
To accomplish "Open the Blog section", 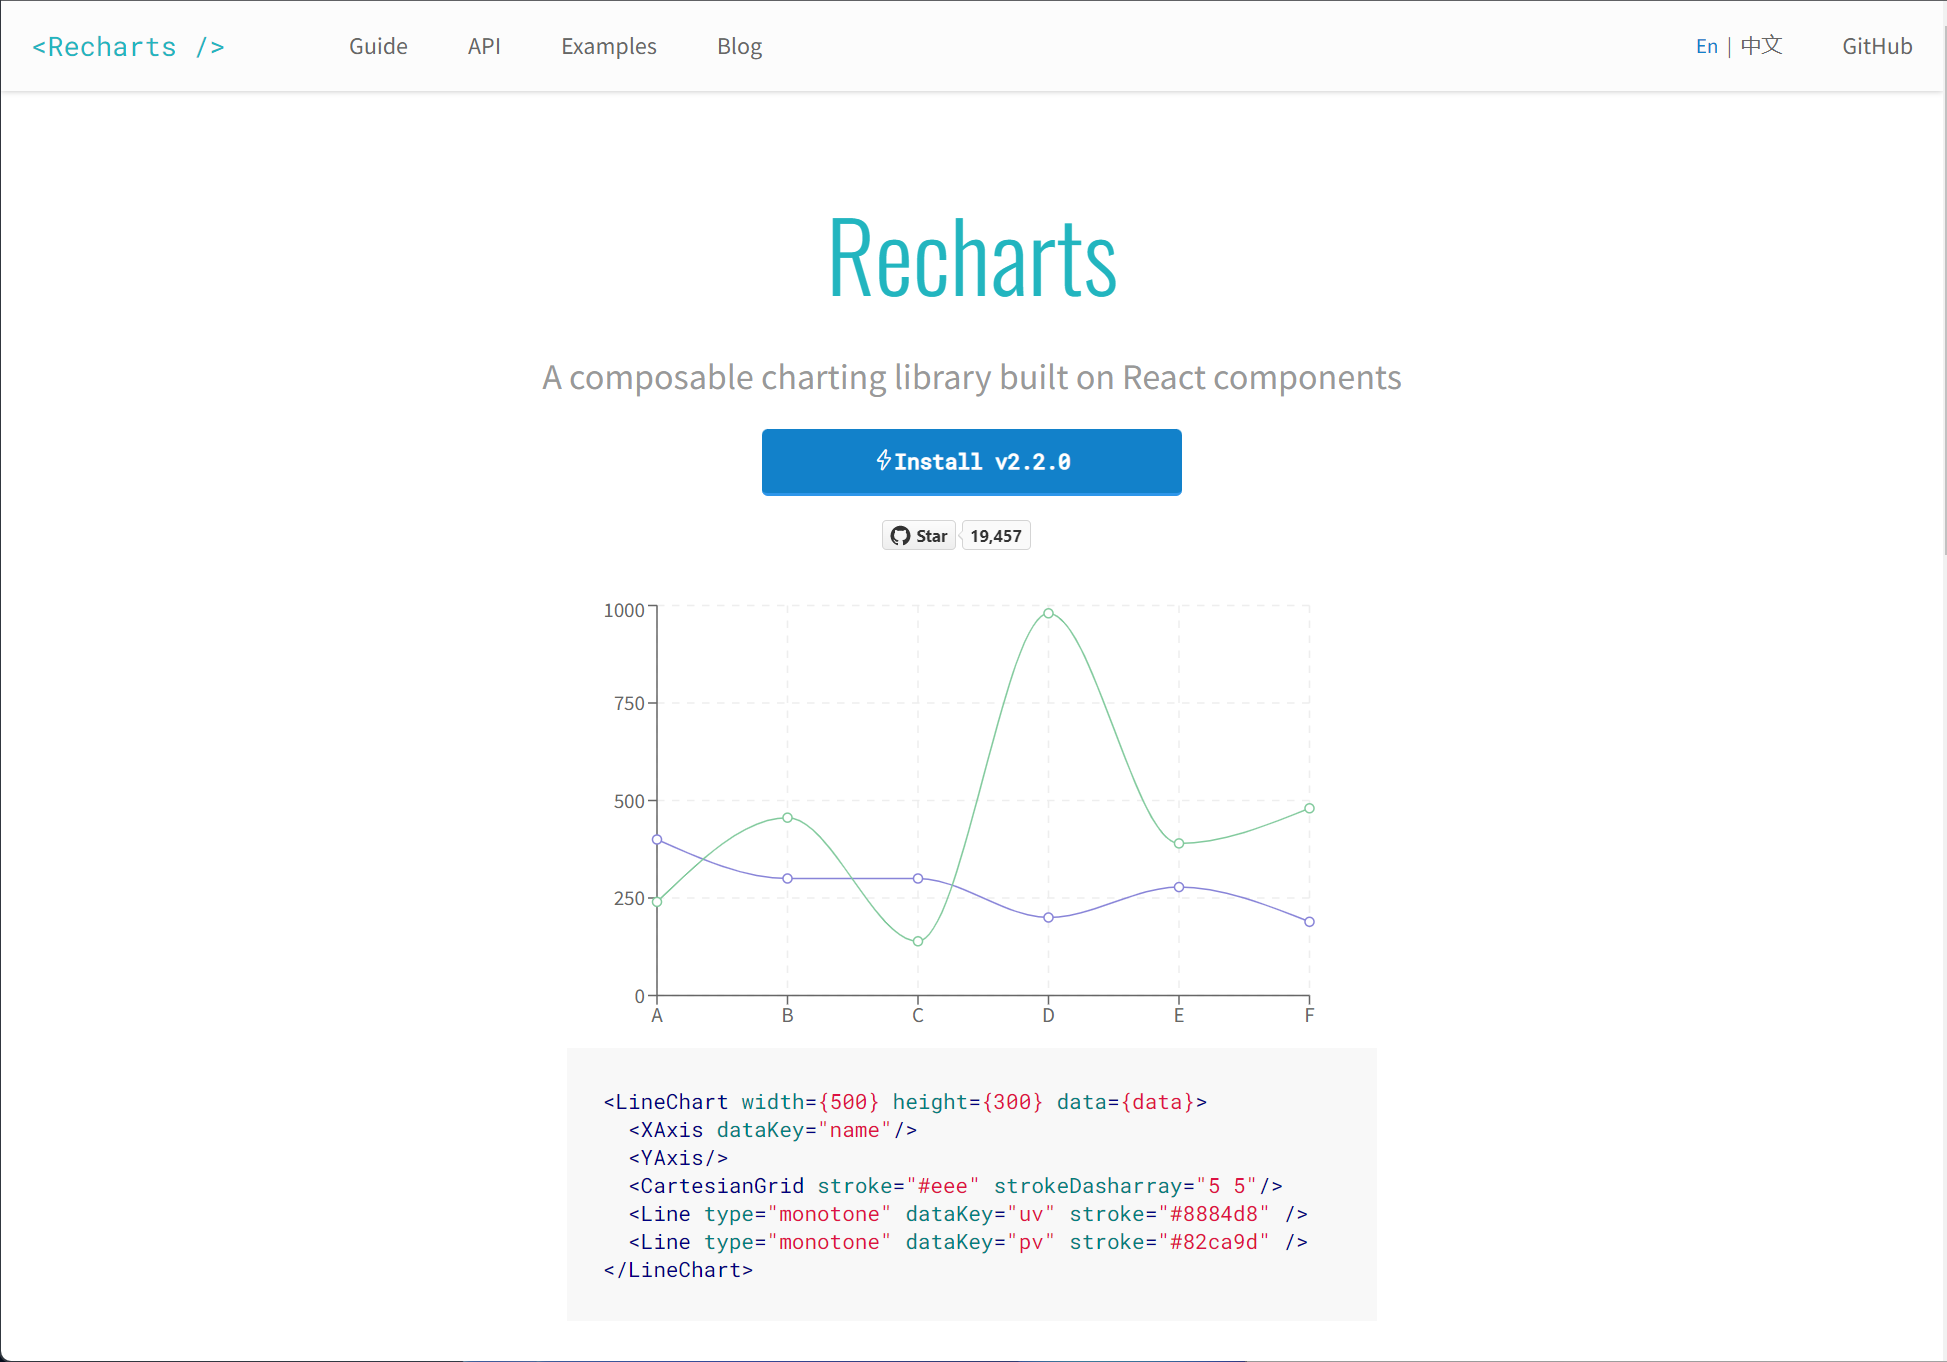I will click(x=739, y=46).
